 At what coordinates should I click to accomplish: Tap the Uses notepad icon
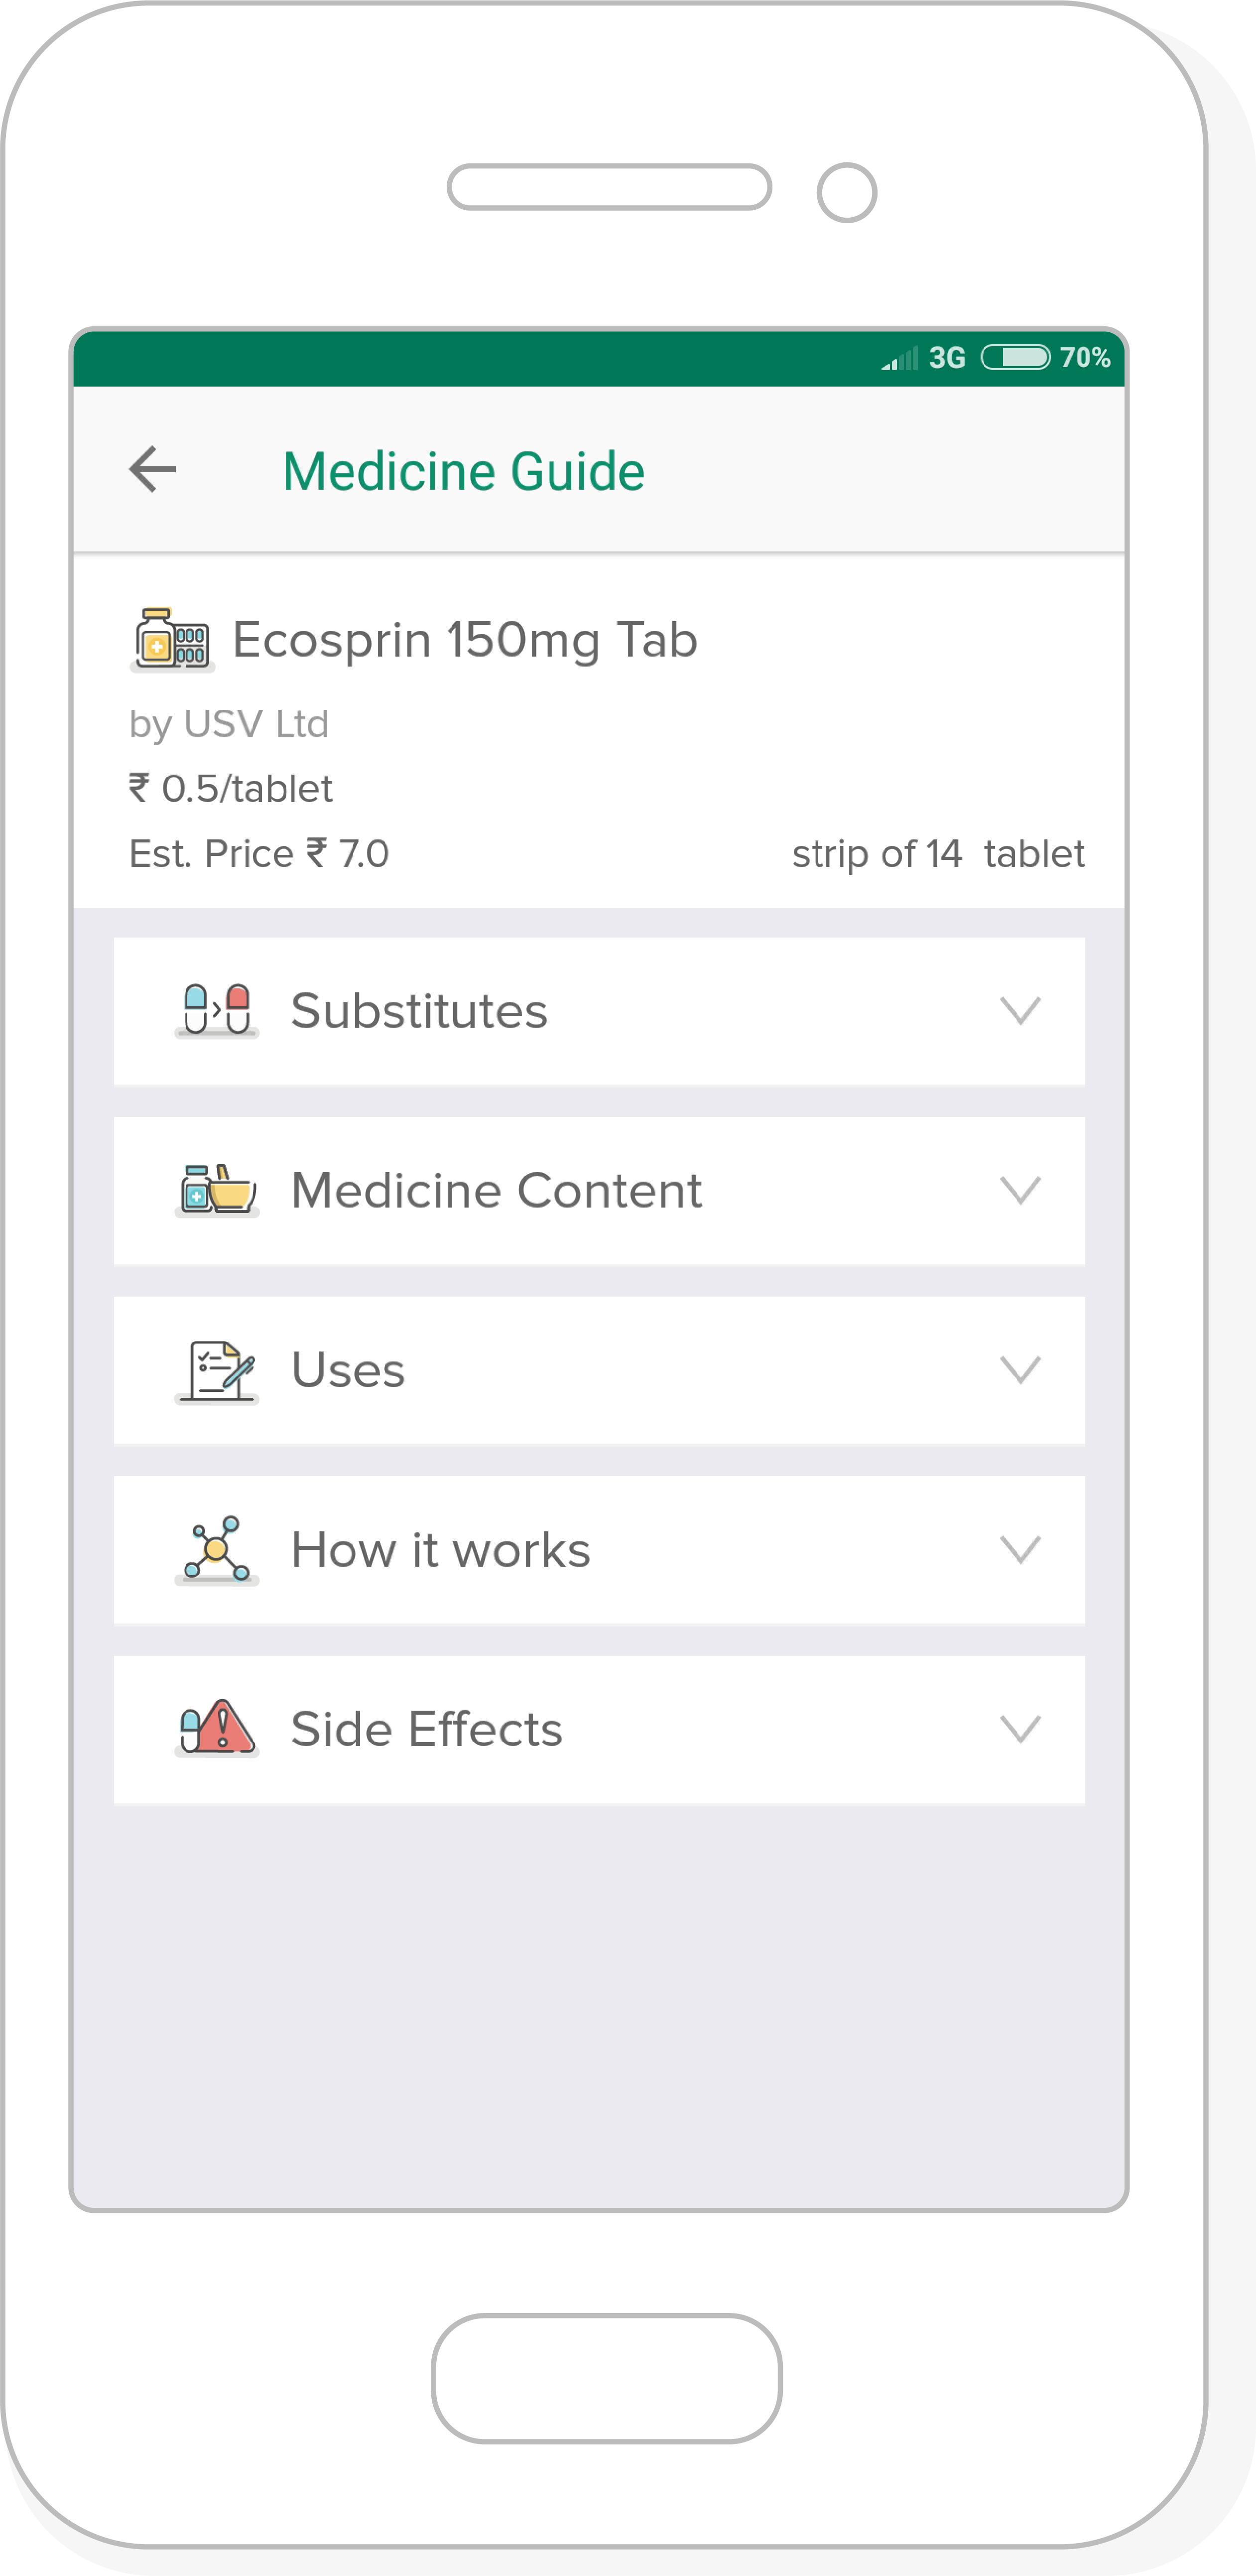217,1370
